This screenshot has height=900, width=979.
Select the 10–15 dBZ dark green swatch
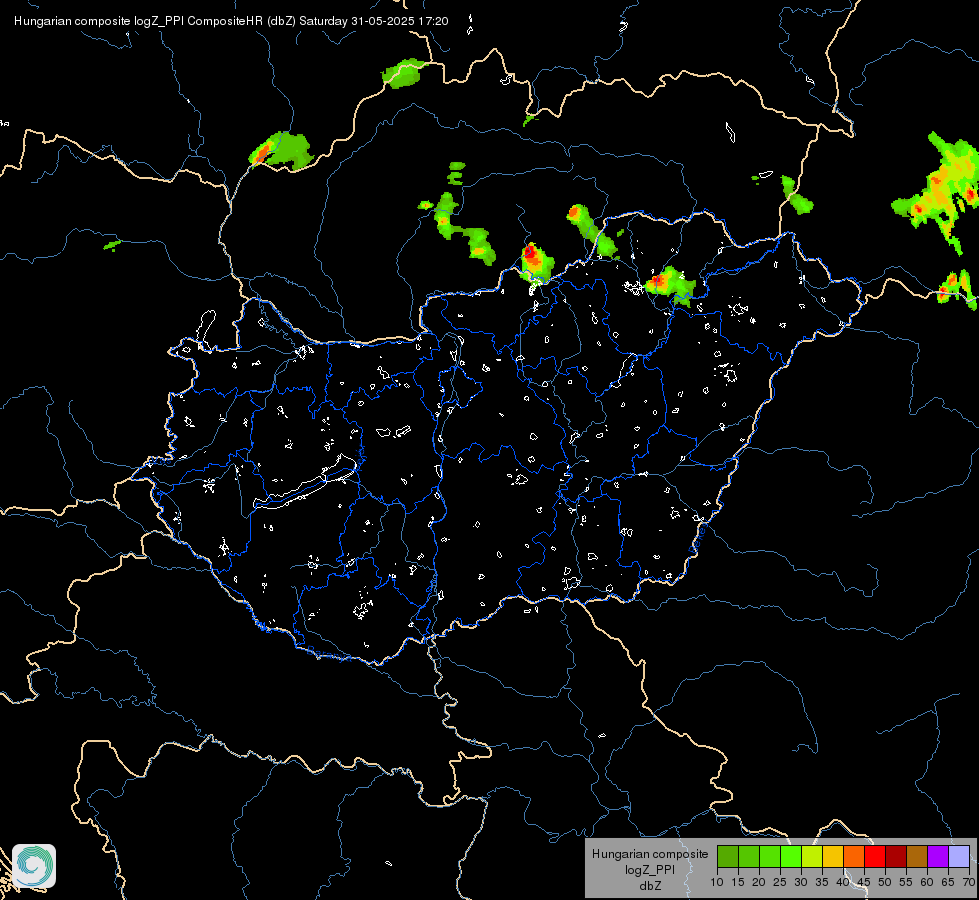tap(728, 856)
